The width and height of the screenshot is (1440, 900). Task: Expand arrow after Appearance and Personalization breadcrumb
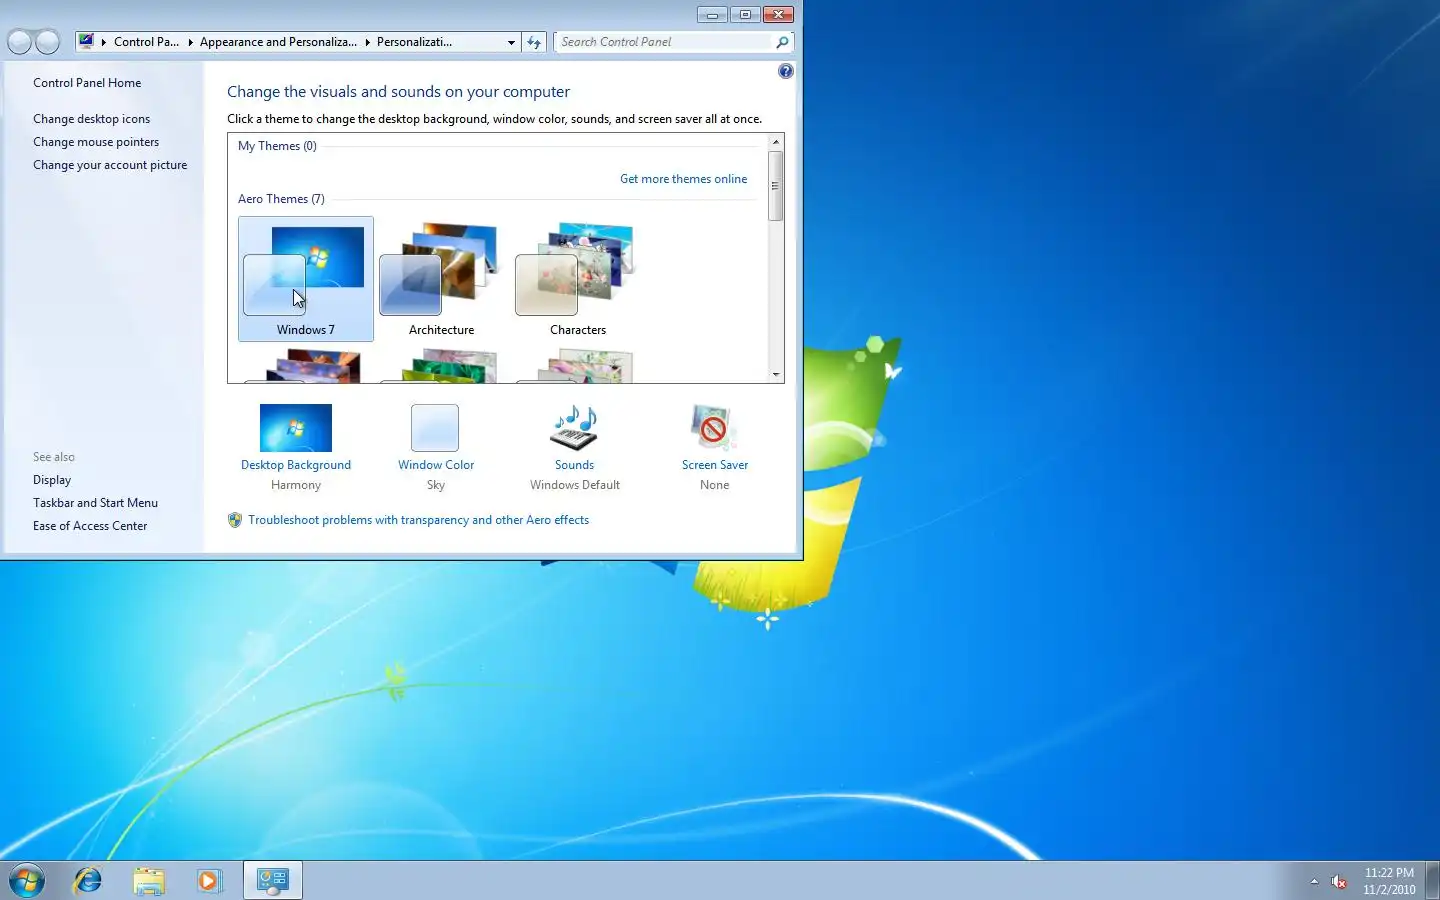[367, 42]
